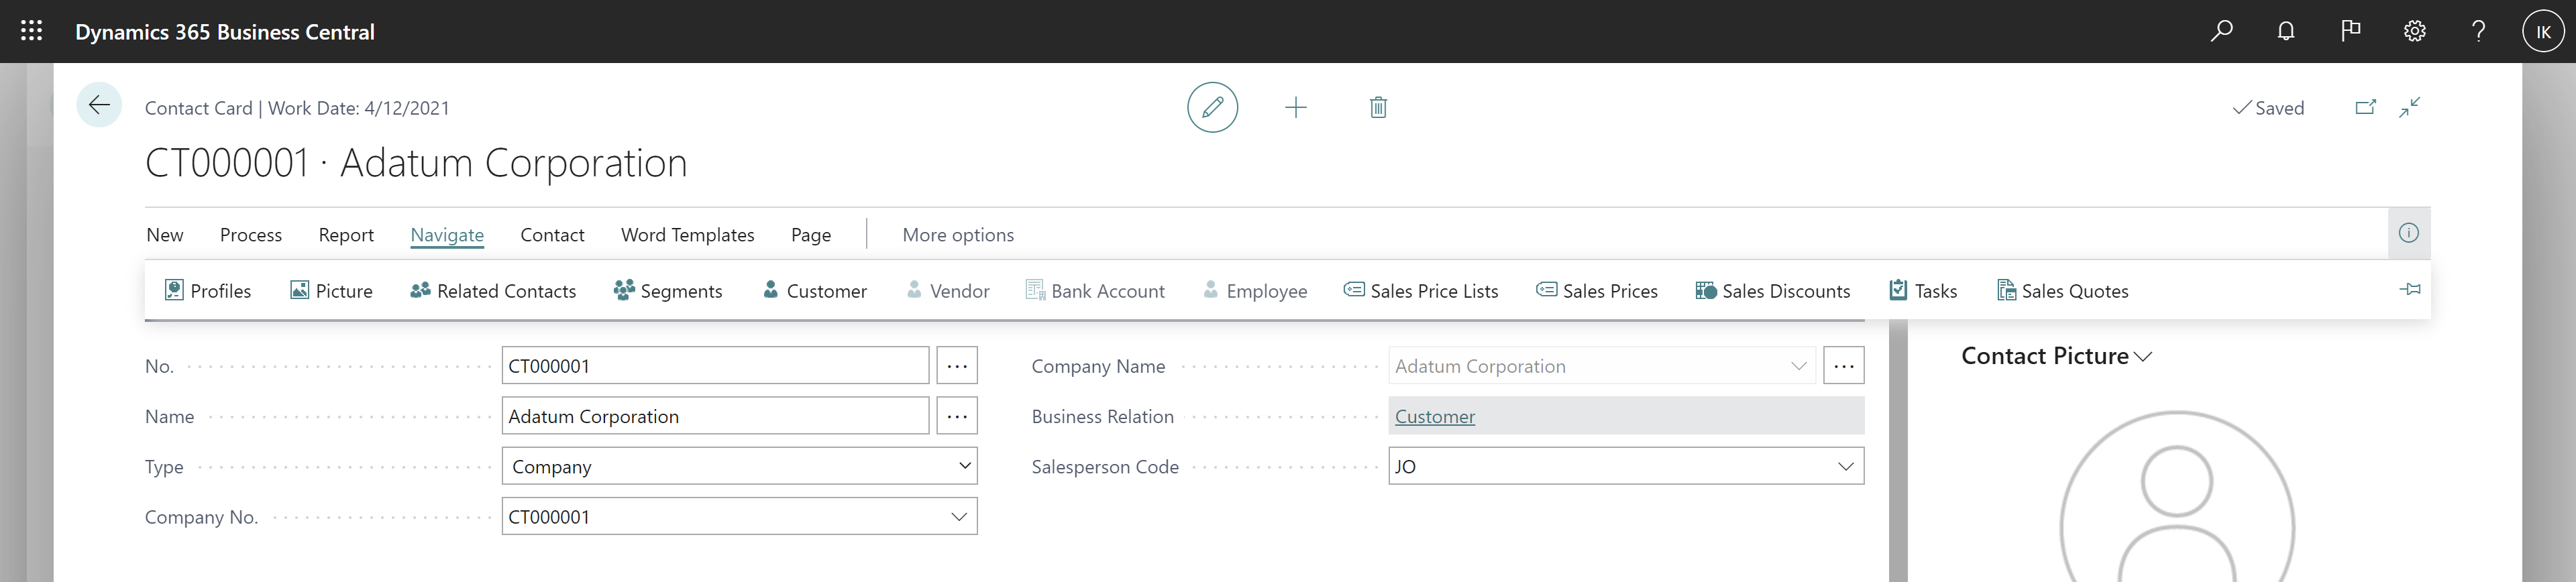
Task: Expand the Type dropdown showing Company
Action: pyautogui.click(x=964, y=466)
